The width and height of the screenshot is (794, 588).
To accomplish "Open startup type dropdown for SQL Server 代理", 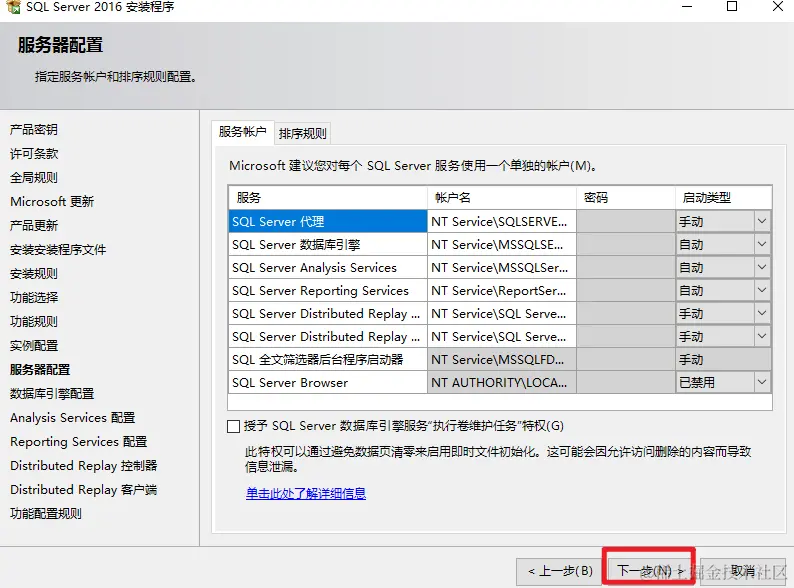I will pos(762,221).
